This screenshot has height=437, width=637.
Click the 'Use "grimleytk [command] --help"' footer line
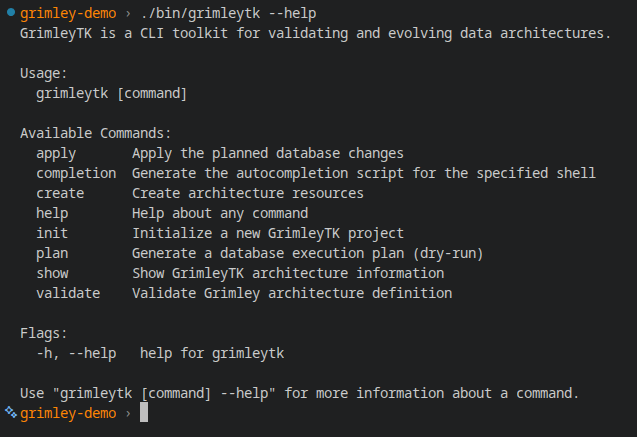tap(299, 393)
